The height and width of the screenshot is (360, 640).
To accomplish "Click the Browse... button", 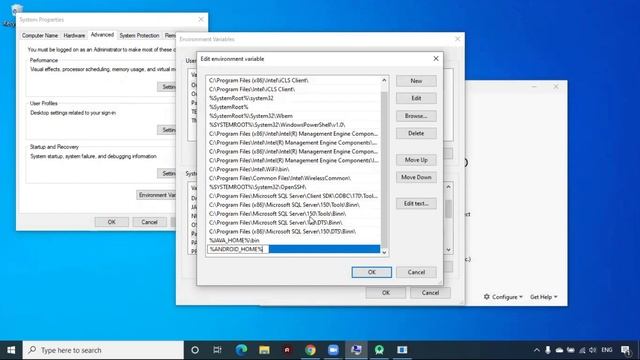I will [x=416, y=116].
